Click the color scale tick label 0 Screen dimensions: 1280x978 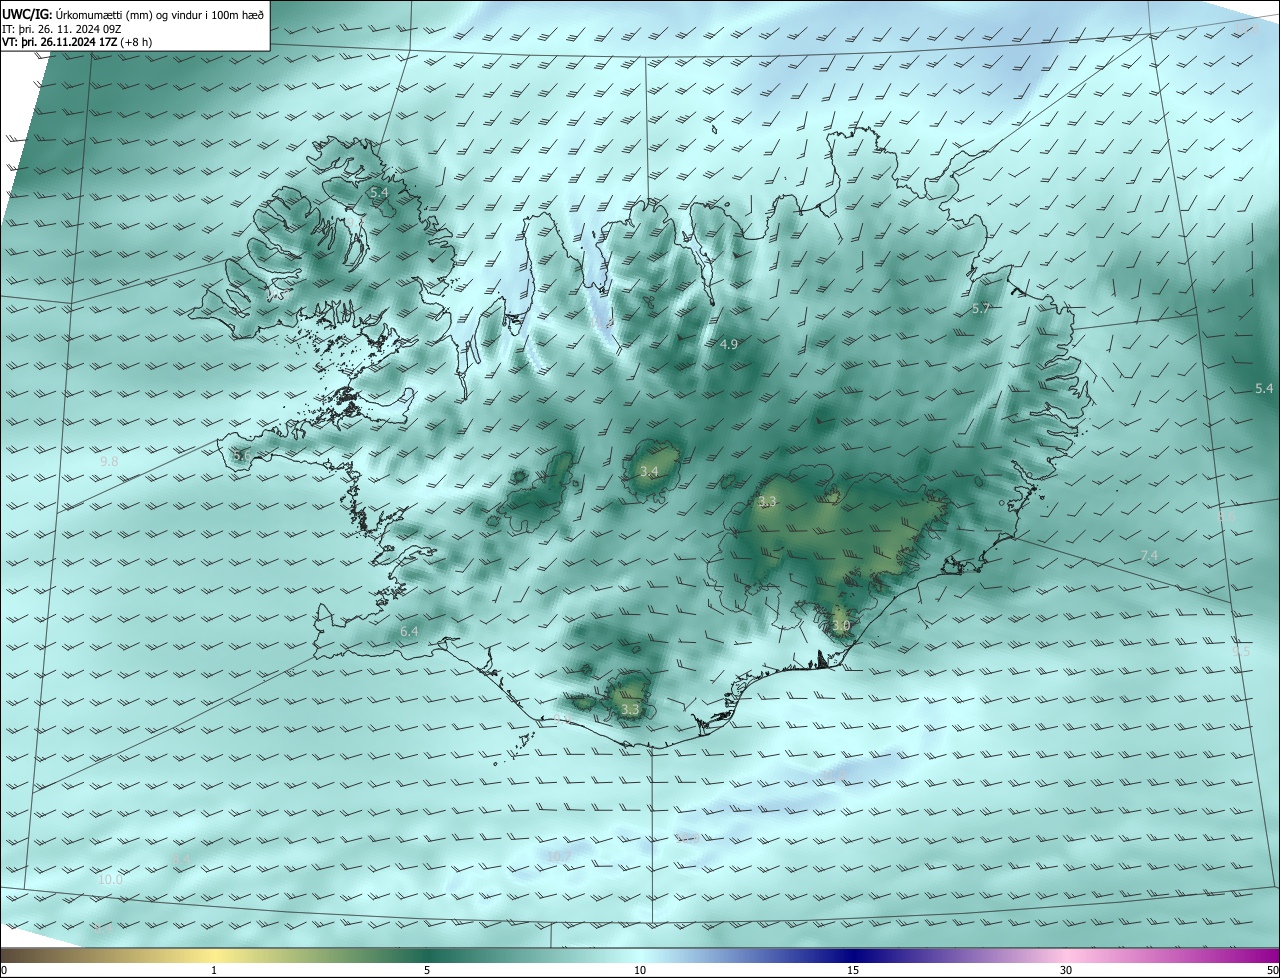click(x=3, y=970)
